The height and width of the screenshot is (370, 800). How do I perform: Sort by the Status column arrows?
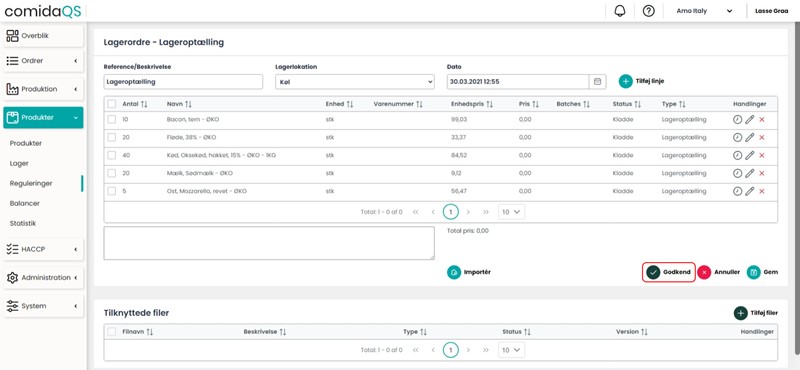coord(638,104)
